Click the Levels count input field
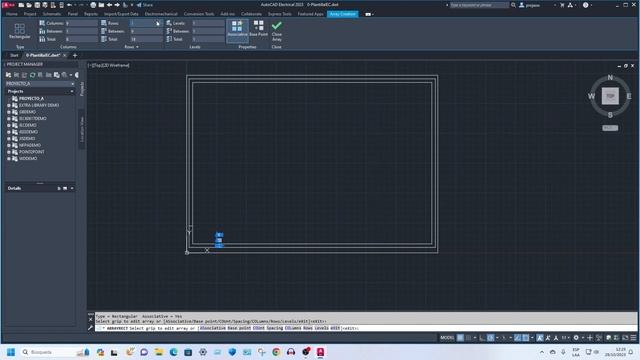Image resolution: width=640 pixels, height=360 pixels. 208,23
